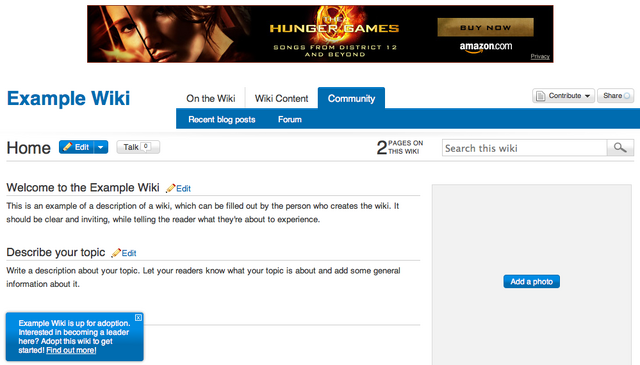The image size is (640, 365).
Task: Click the Example Wiki title link
Action: tap(69, 98)
